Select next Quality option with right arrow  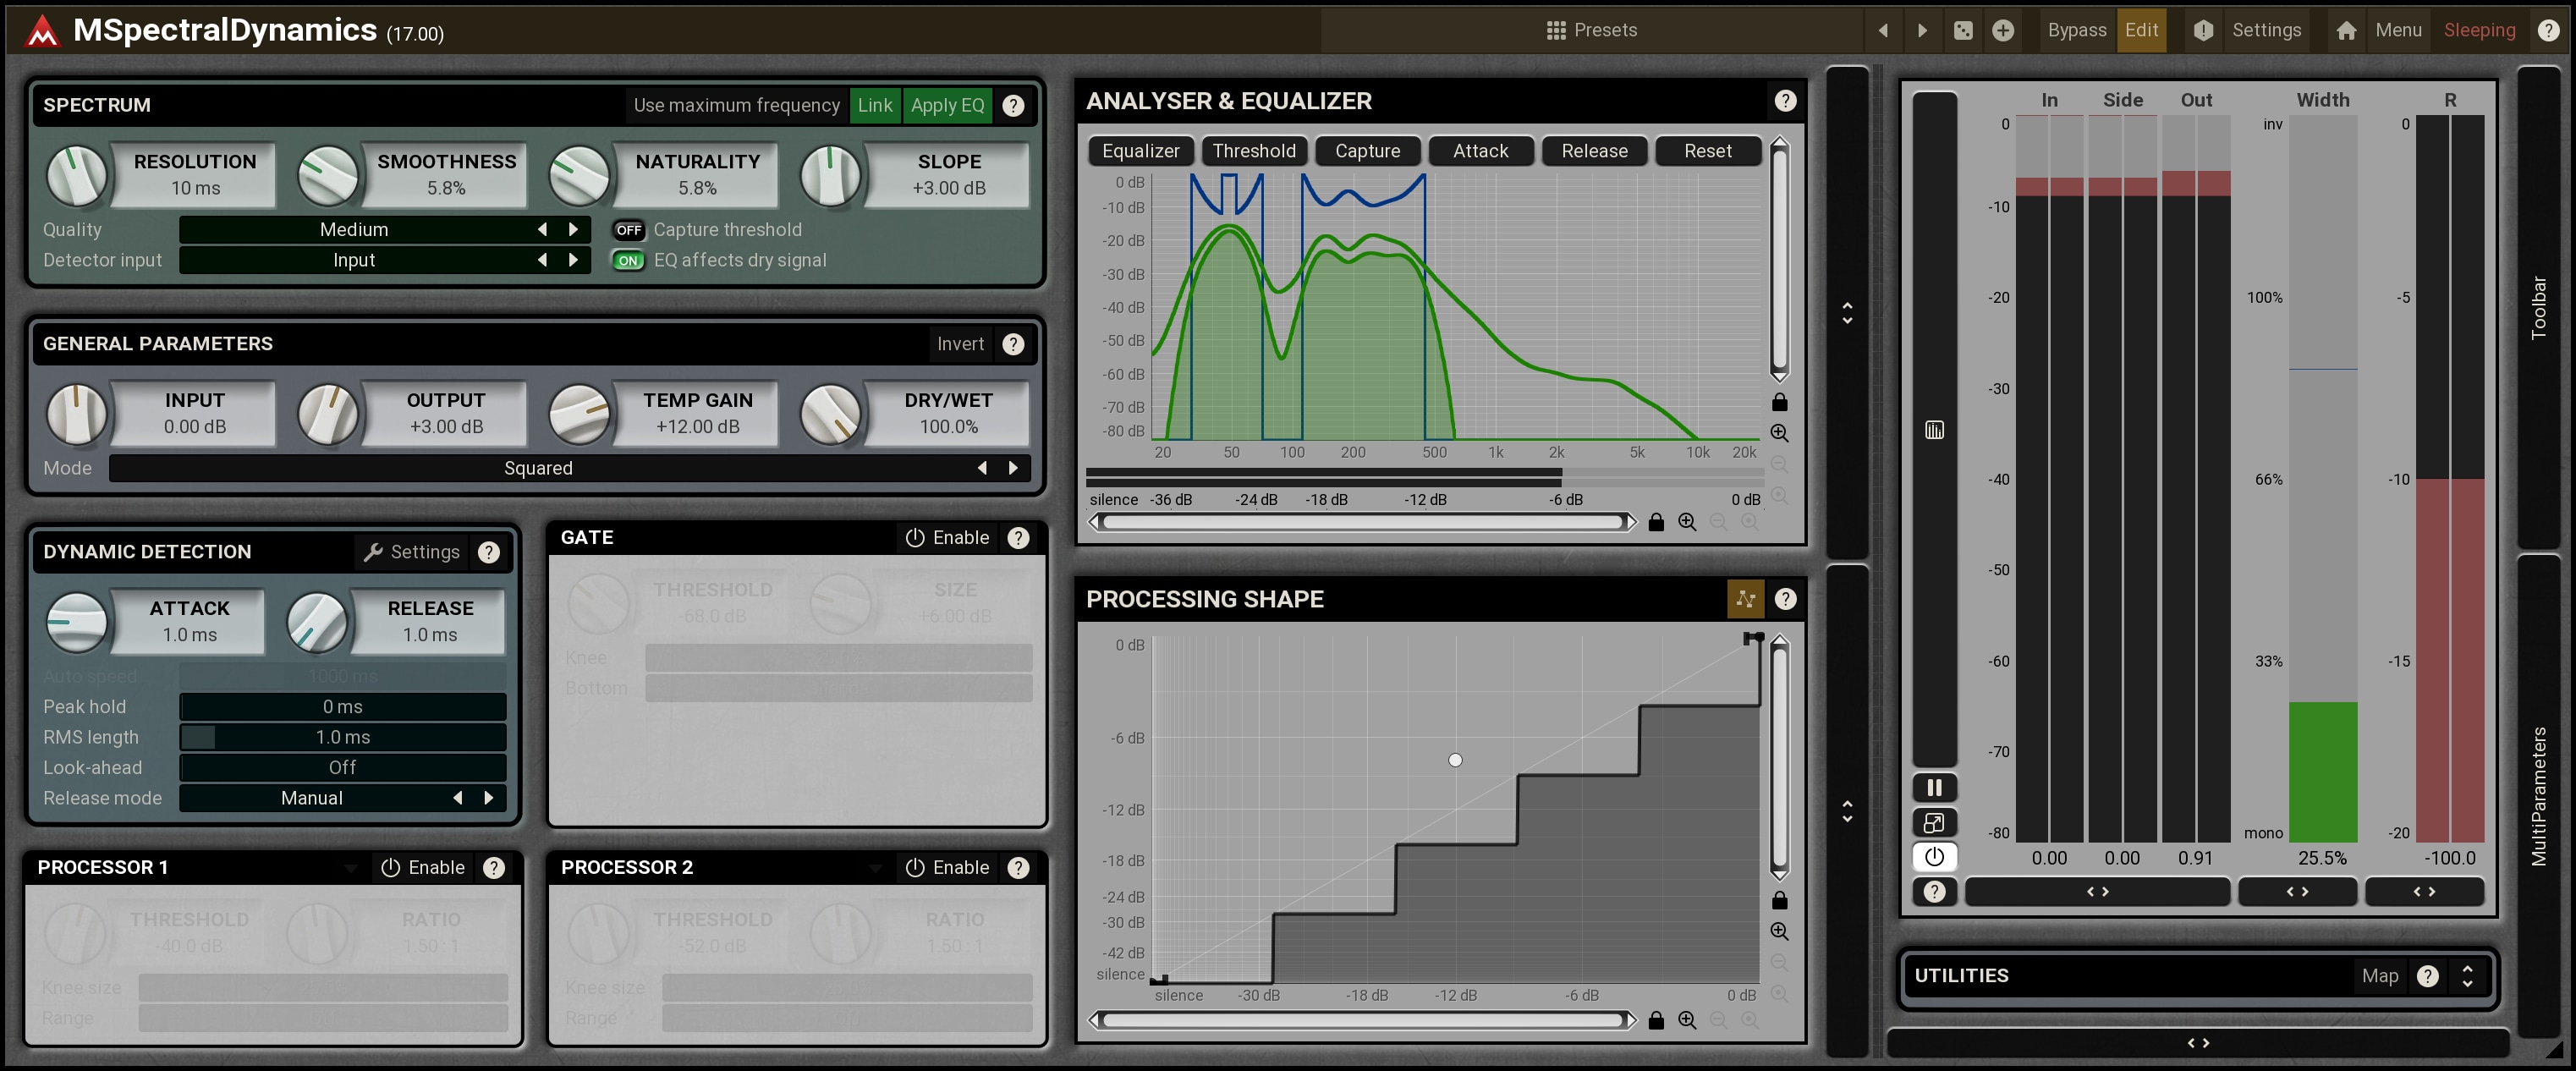click(573, 230)
